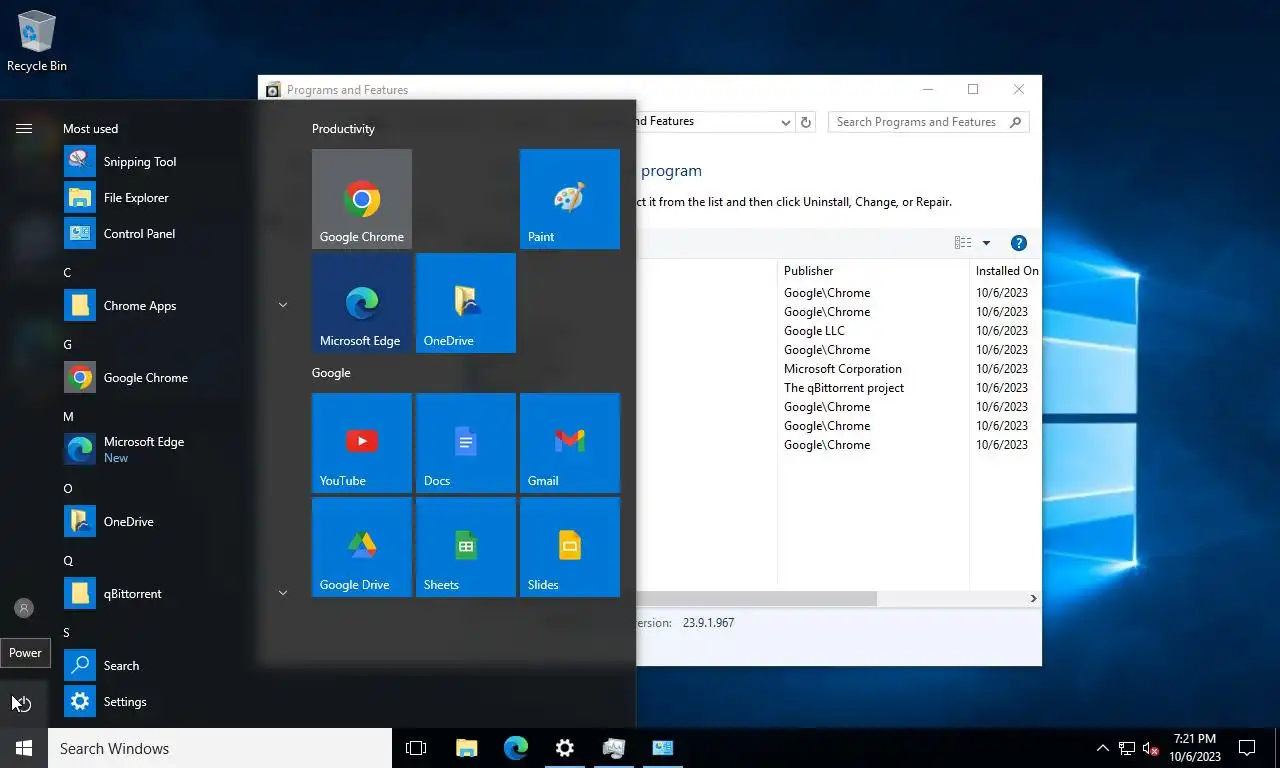Open Programs and Features help icon

click(x=1019, y=243)
